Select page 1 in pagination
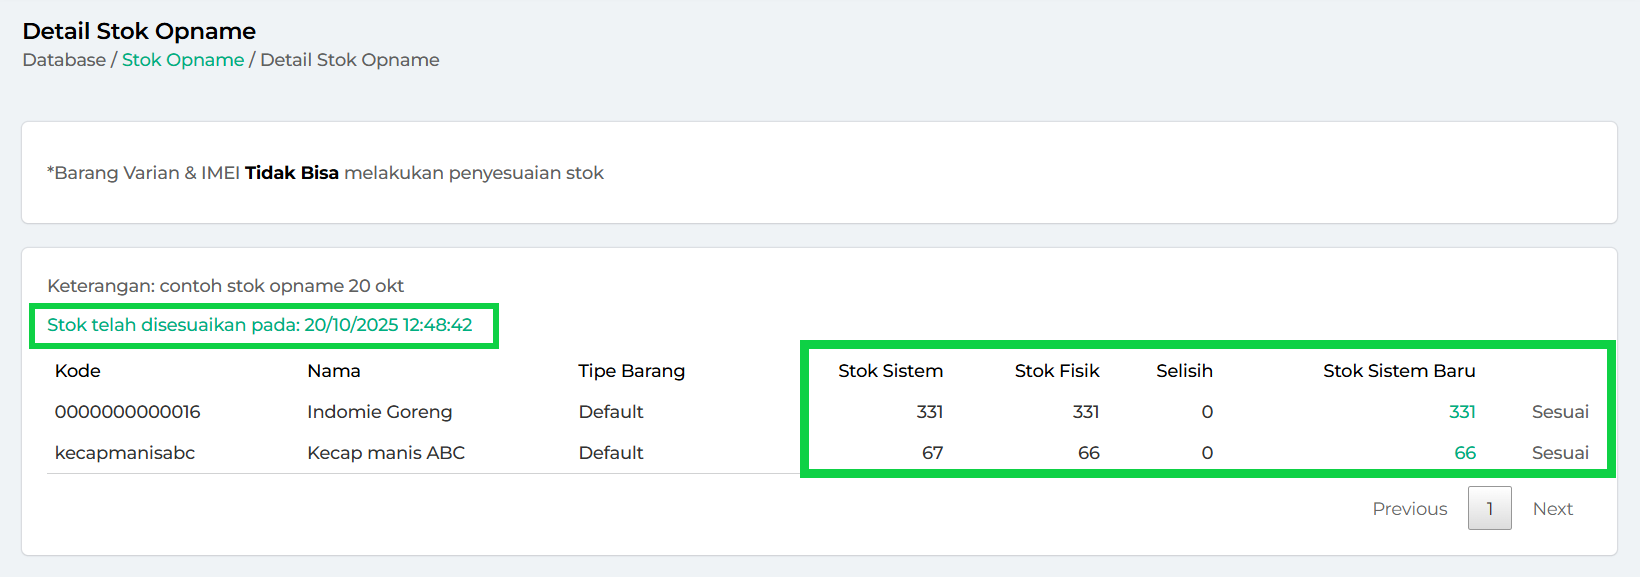The image size is (1640, 577). (1489, 509)
